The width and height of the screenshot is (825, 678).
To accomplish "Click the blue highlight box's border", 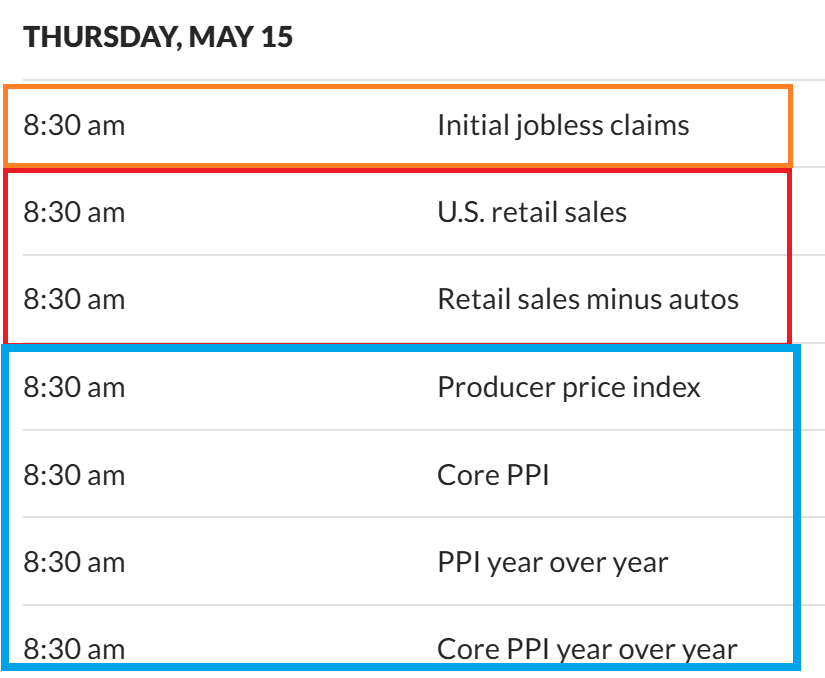I will click(x=797, y=500).
